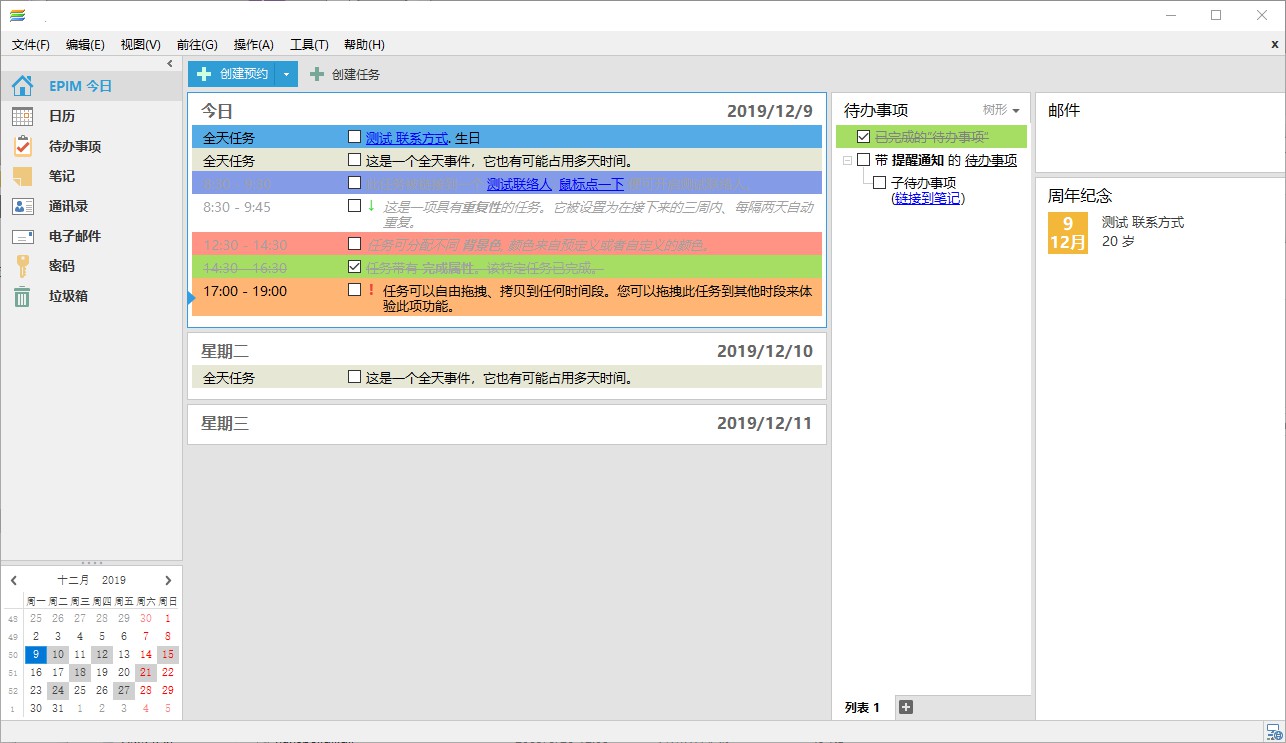Open dropdown arrow next to 创建预约
This screenshot has width=1286, height=743.
pyautogui.click(x=286, y=74)
